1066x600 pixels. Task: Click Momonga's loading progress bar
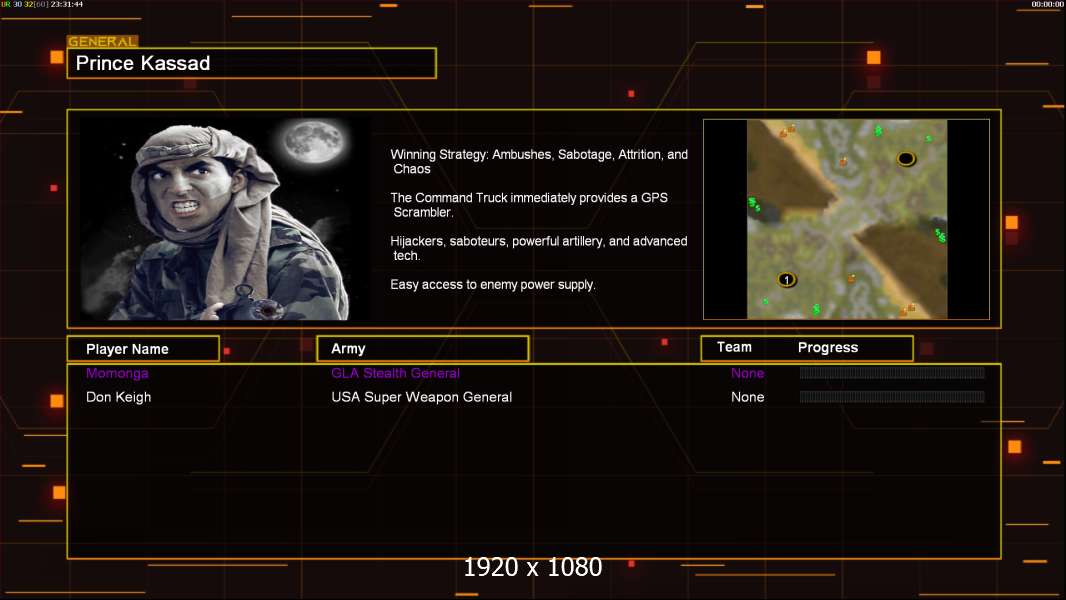coord(892,372)
